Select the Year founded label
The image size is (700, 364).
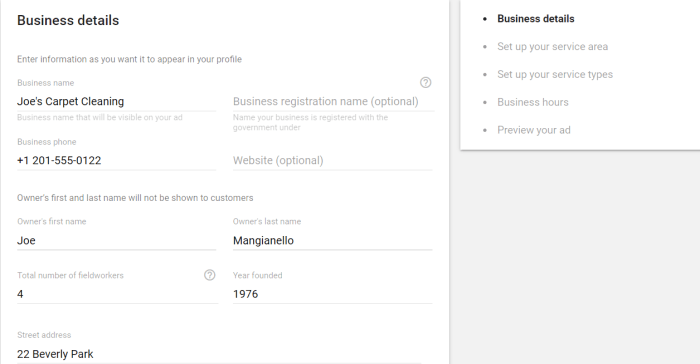tap(258, 275)
